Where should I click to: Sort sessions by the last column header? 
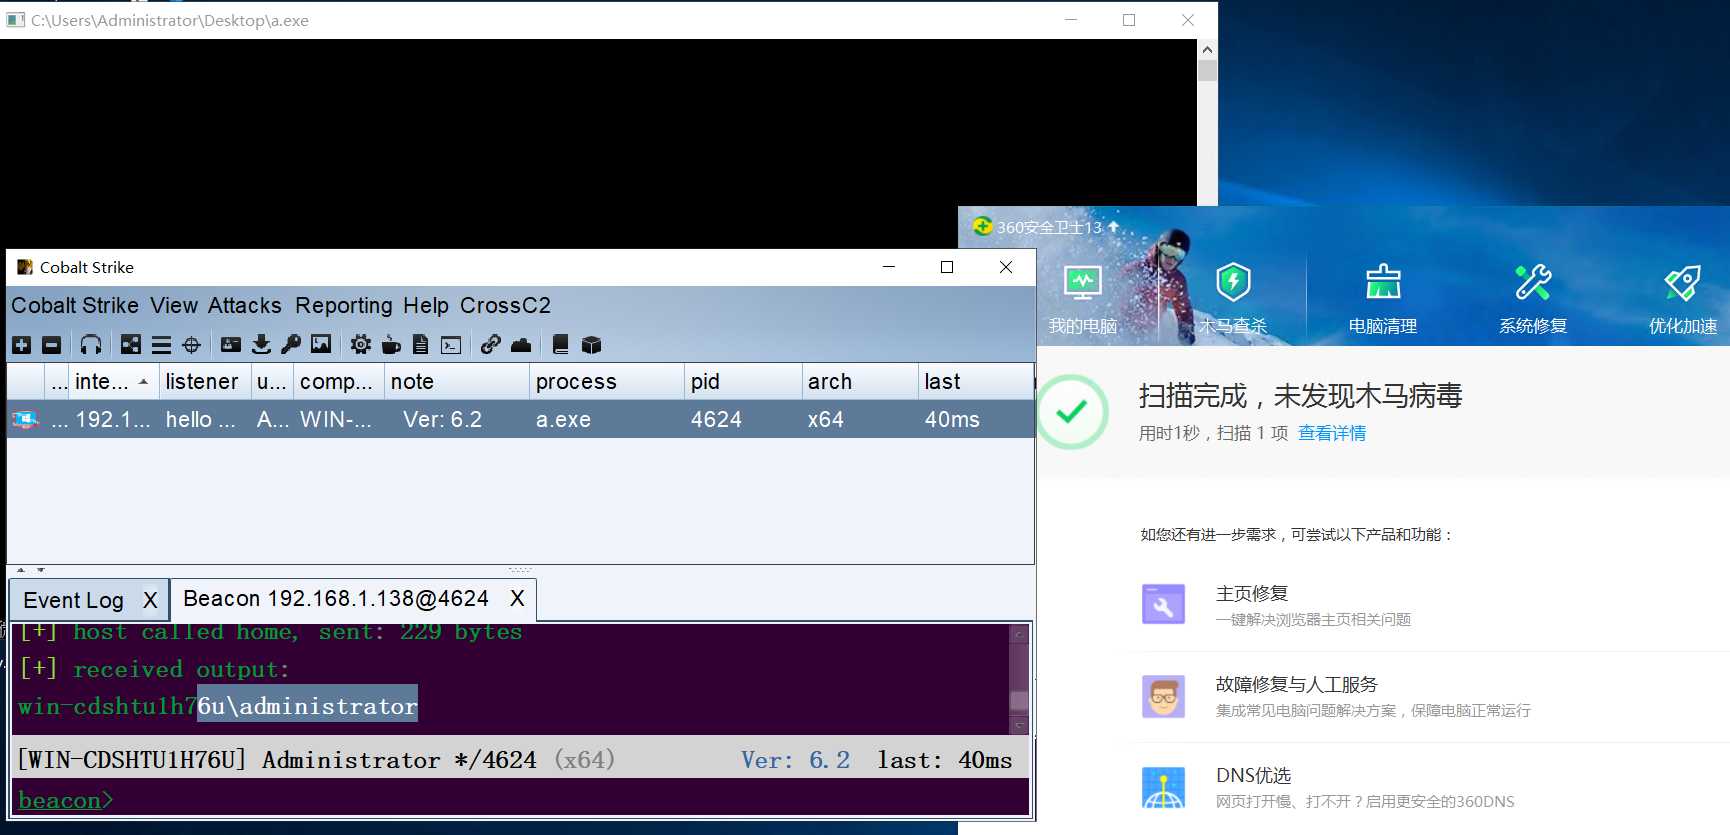(975, 382)
